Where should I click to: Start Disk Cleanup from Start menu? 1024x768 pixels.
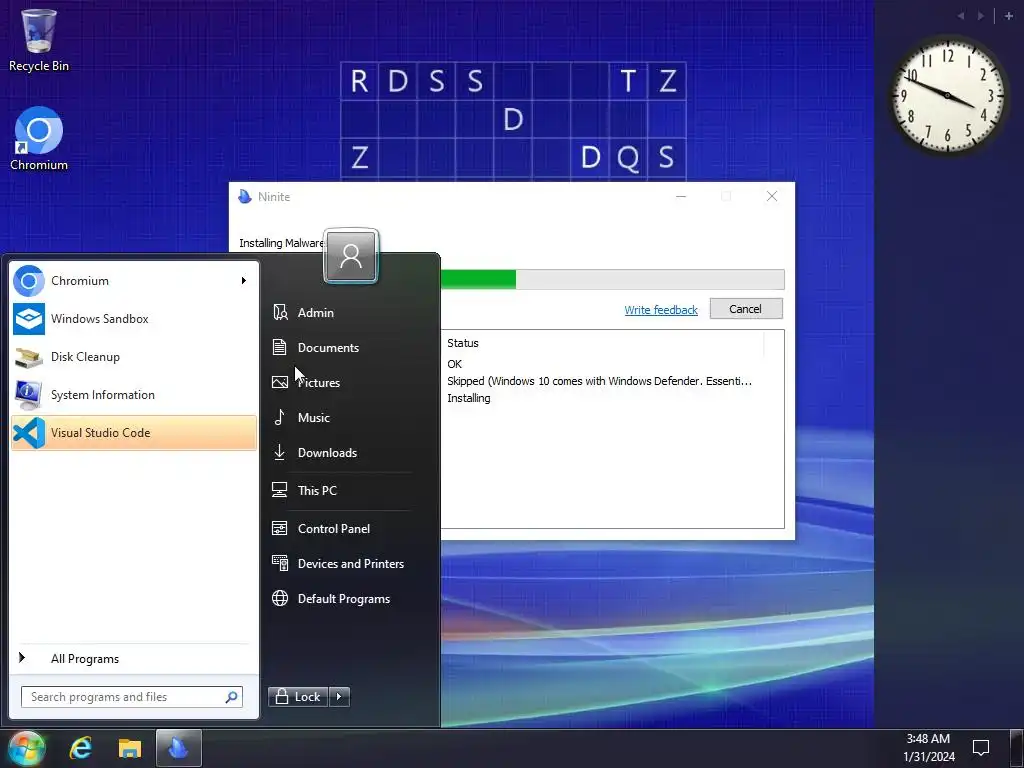[x=134, y=357]
